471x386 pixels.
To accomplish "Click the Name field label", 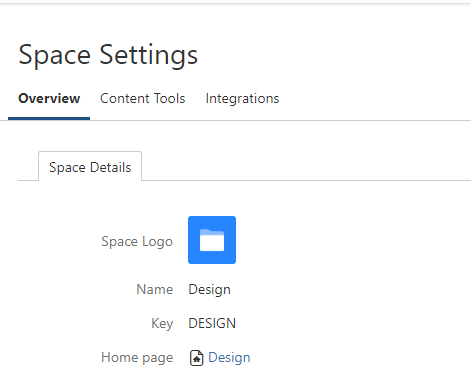I will [x=155, y=289].
